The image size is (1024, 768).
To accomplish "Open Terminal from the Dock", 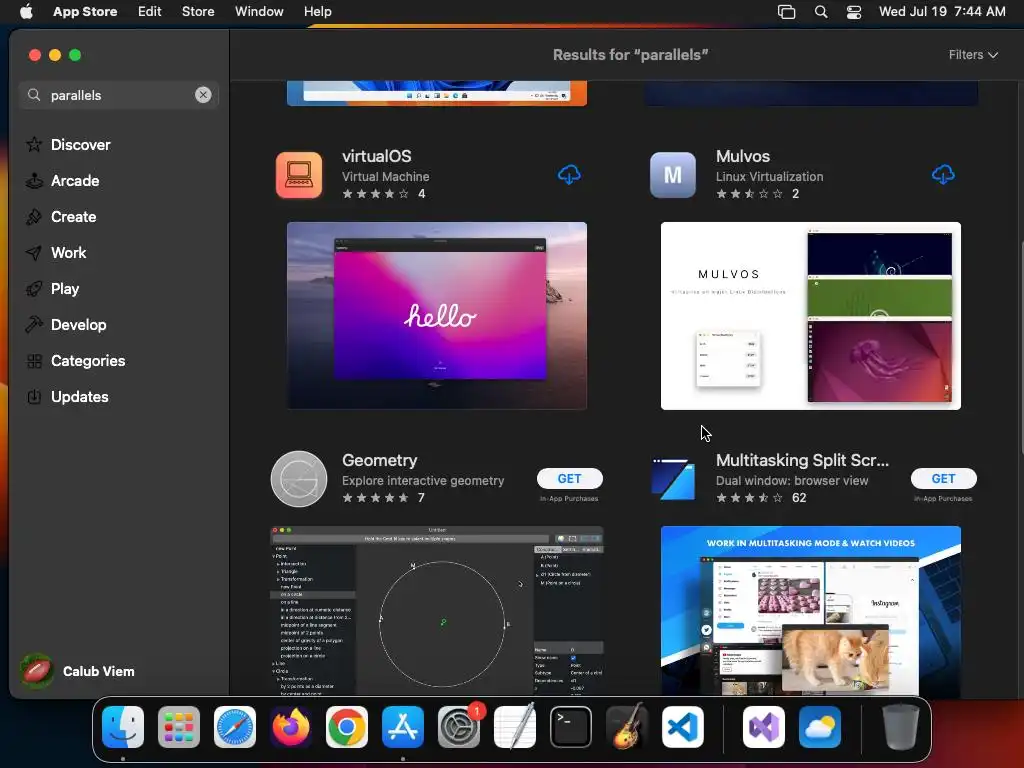I will 571,727.
